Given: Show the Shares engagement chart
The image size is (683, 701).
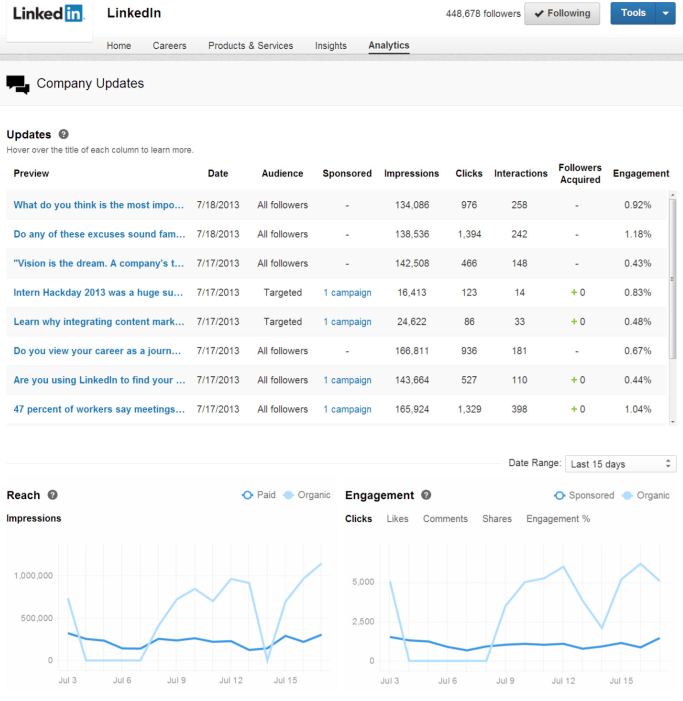Looking at the screenshot, I should coord(497,519).
